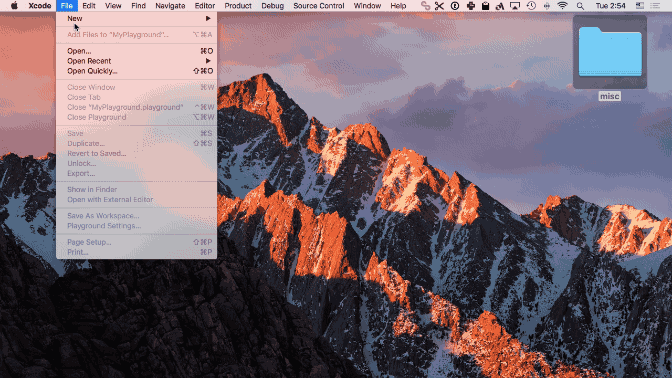The height and width of the screenshot is (378, 672).
Task: Click the Close Playground menu item
Action: [x=136, y=117]
